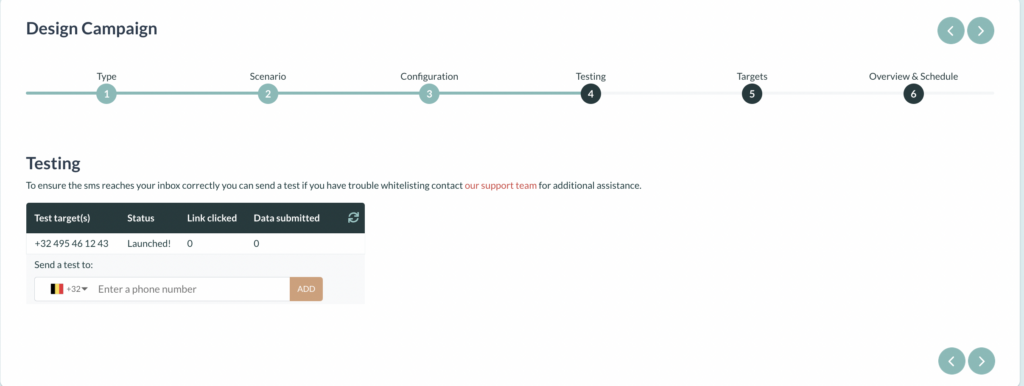Go to next step using top arrow

[980, 31]
